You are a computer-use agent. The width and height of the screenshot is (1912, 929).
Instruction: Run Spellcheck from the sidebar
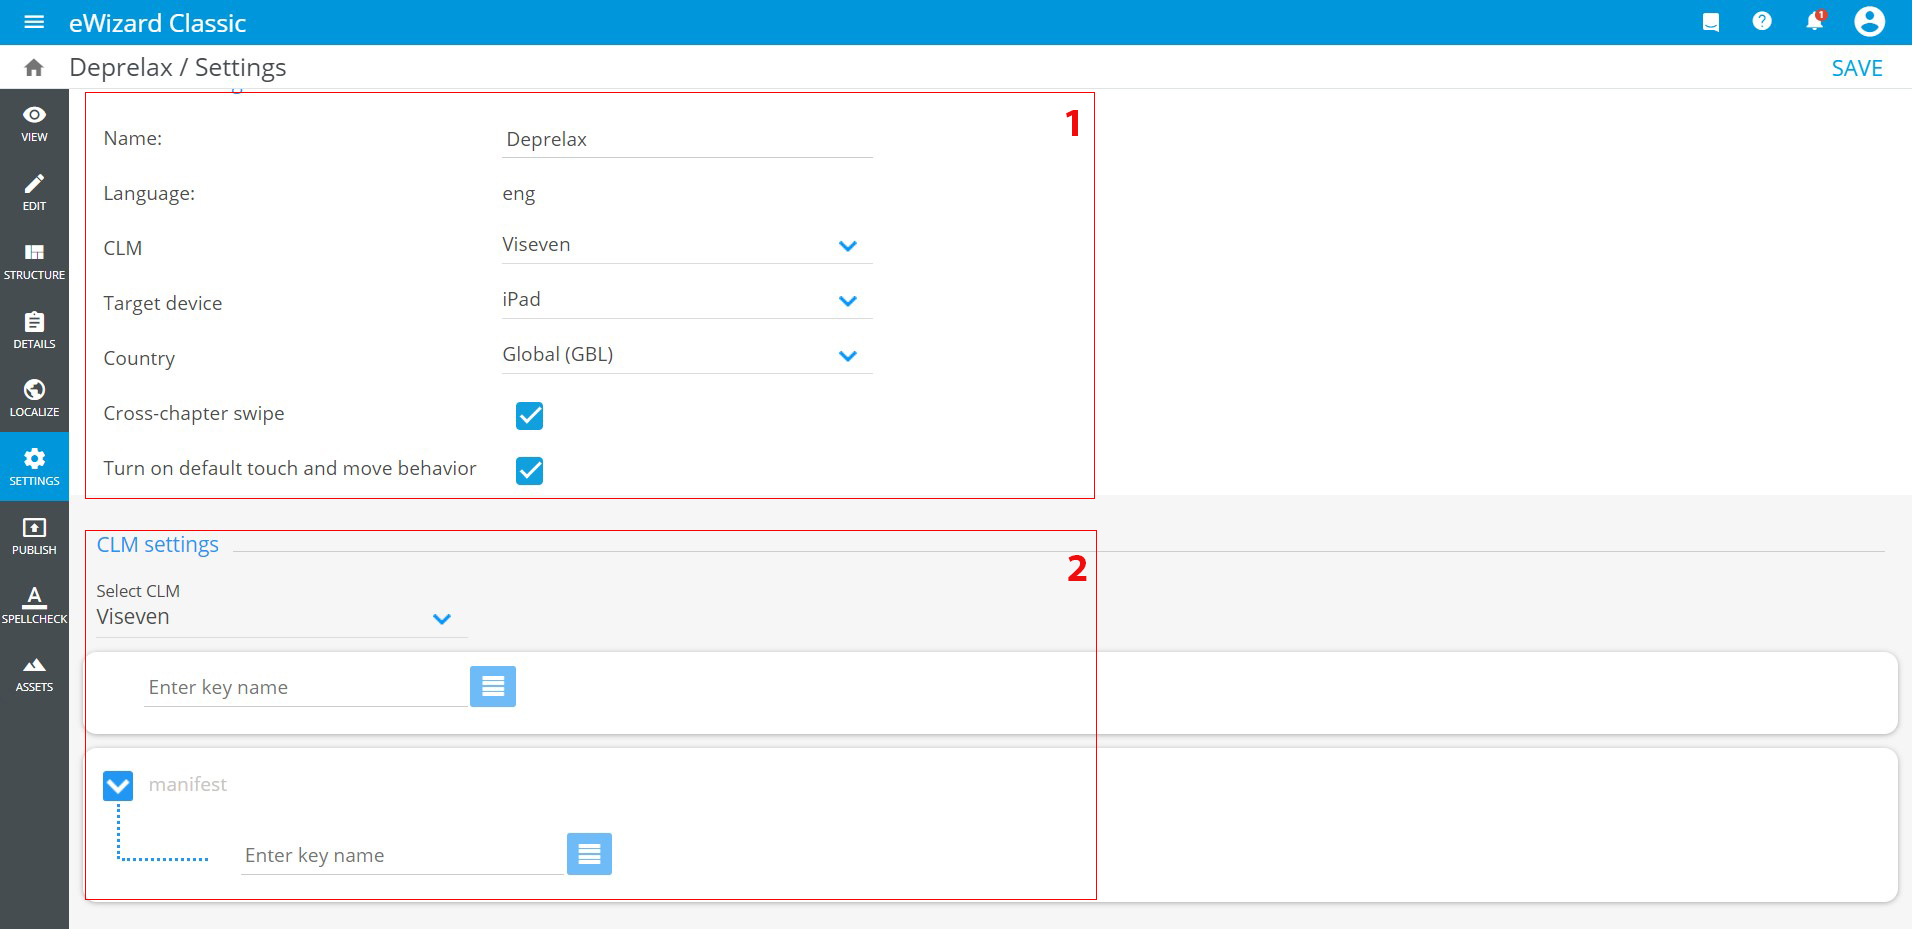pyautogui.click(x=34, y=605)
